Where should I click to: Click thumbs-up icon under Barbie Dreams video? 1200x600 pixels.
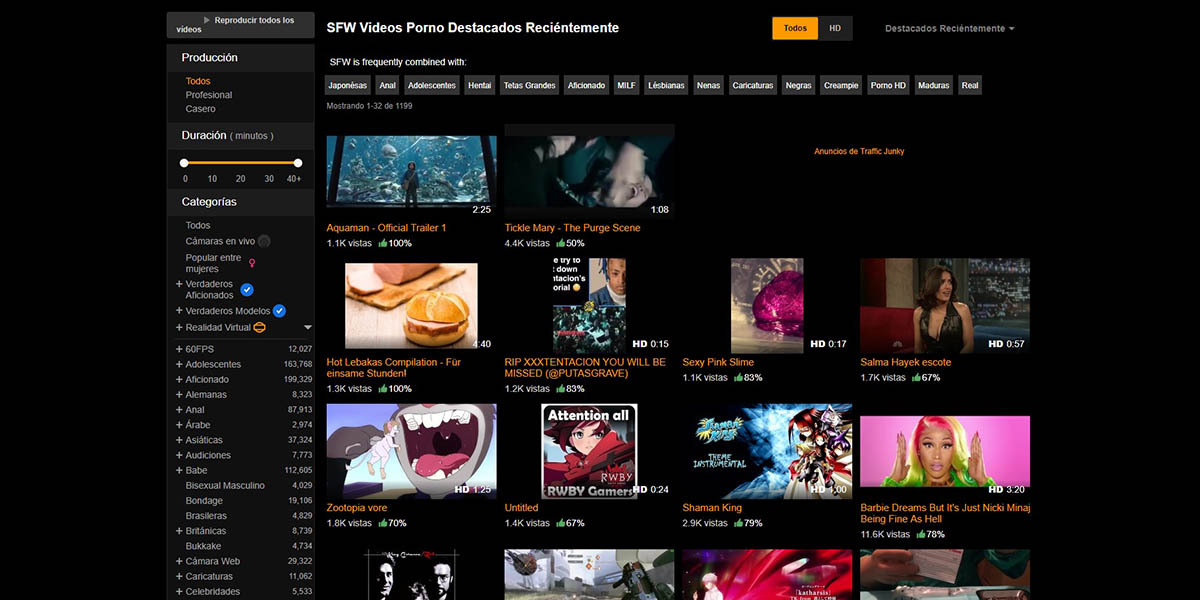[923, 535]
